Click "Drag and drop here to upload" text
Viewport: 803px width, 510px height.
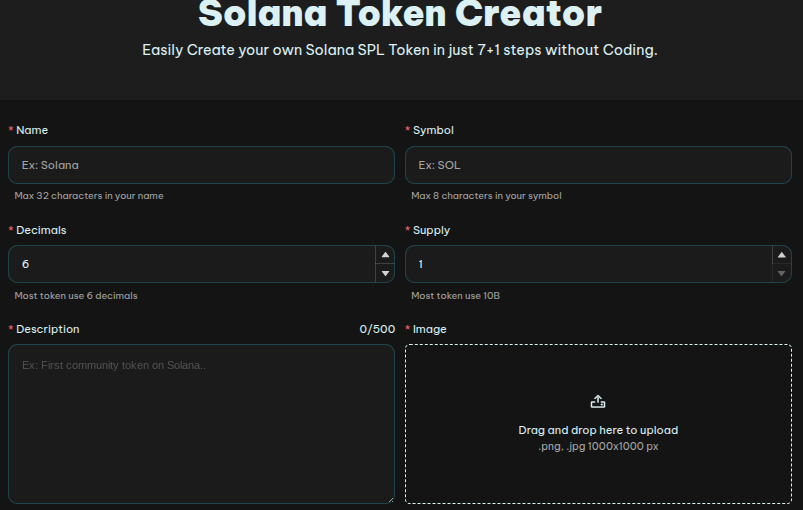coord(598,430)
